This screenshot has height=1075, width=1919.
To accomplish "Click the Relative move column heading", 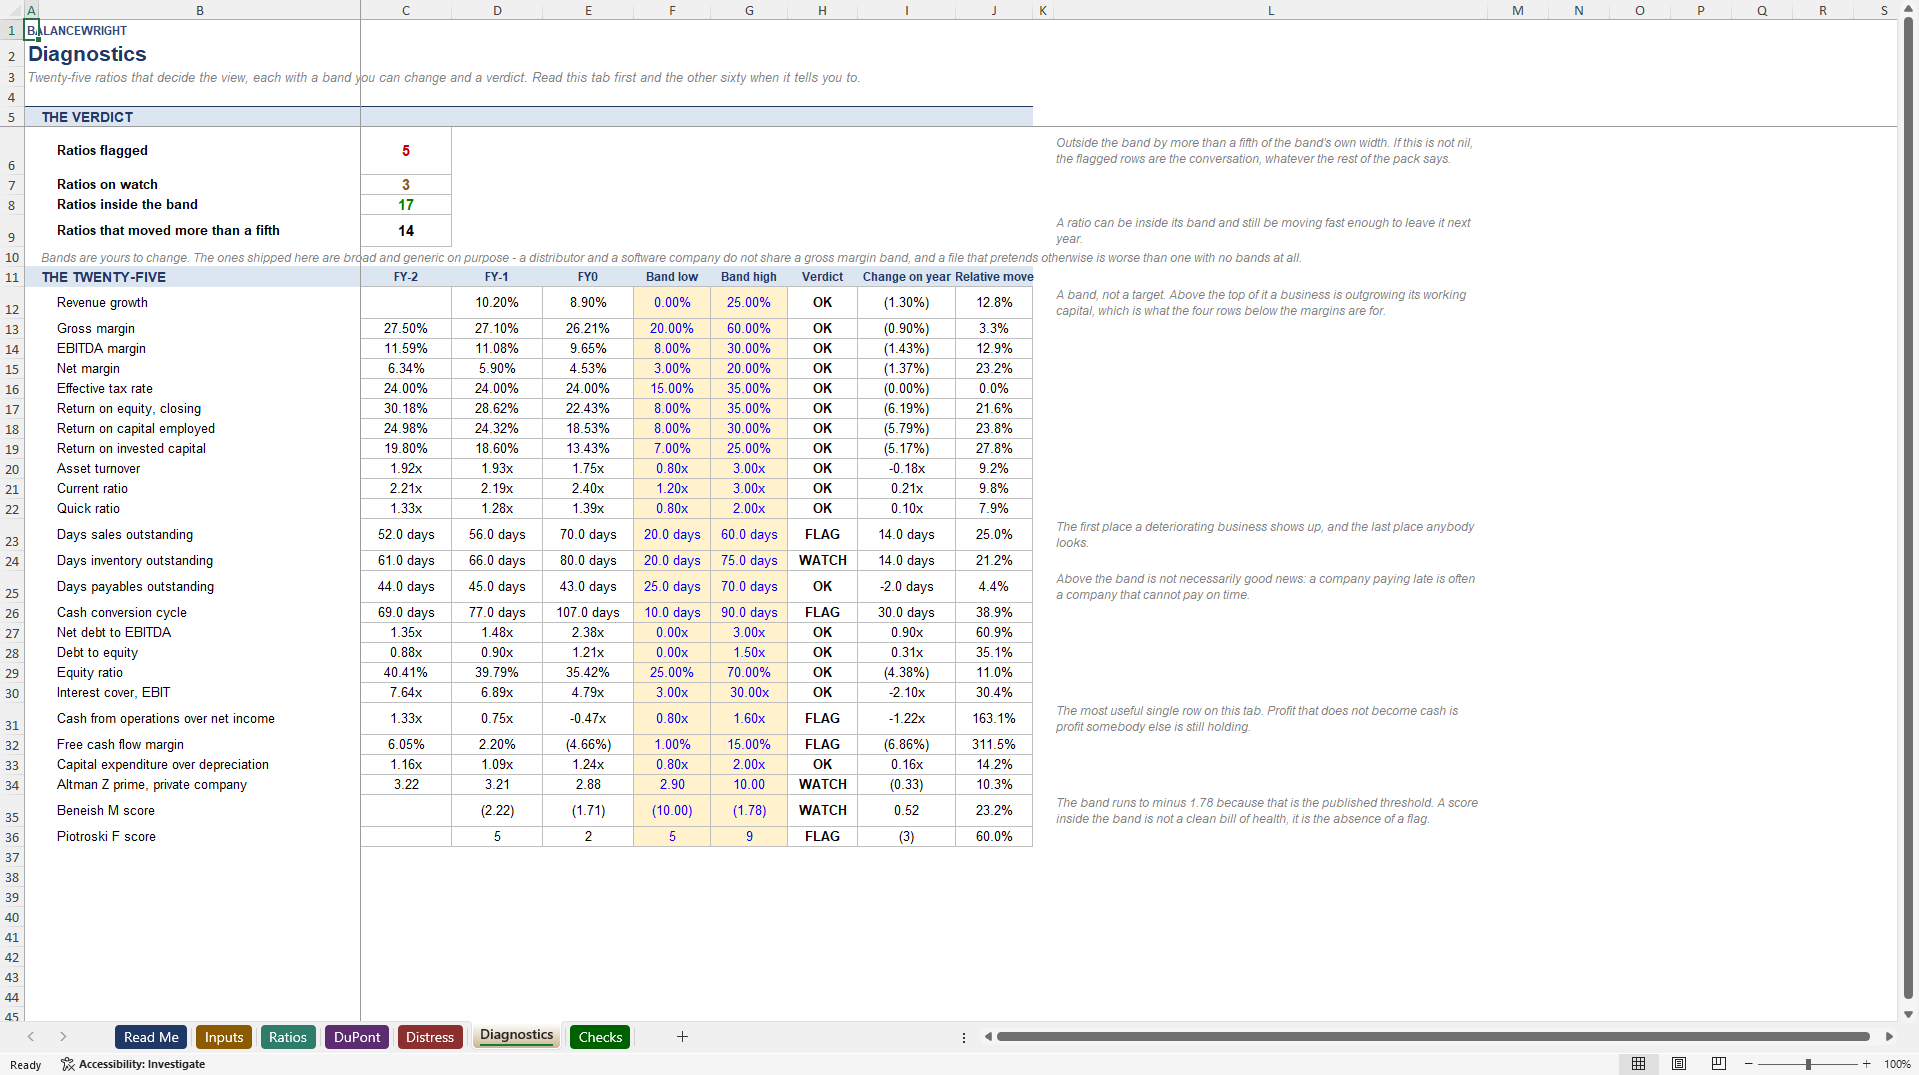I will (x=994, y=277).
